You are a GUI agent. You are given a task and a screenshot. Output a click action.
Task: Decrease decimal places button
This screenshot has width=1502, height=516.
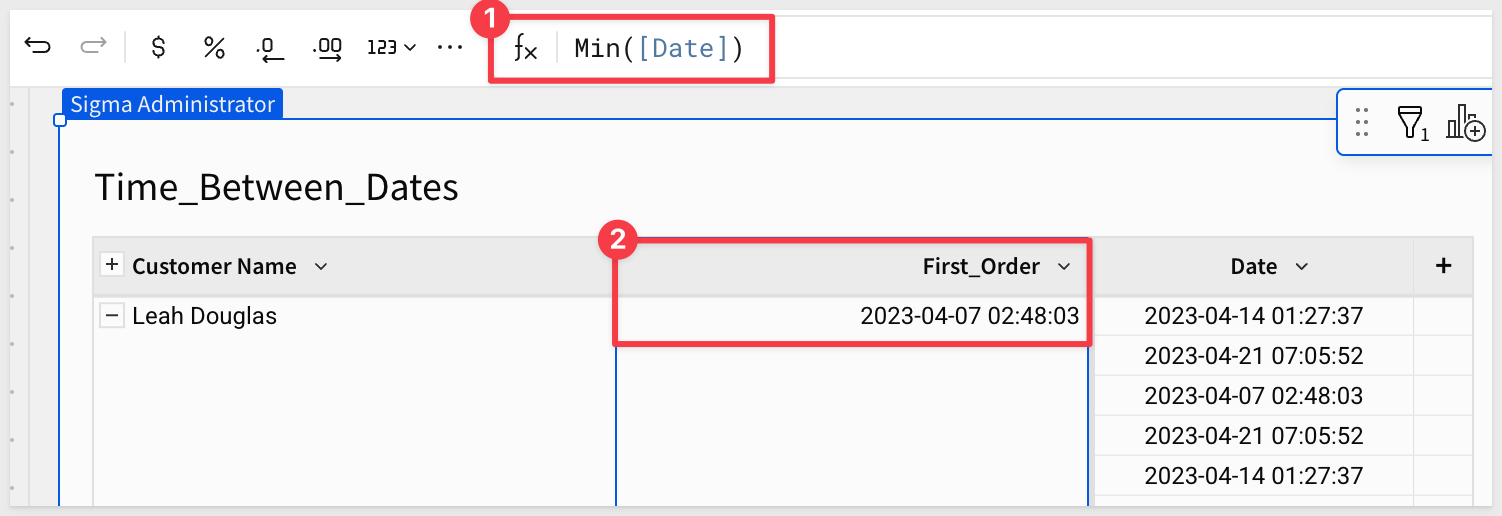tap(270, 47)
